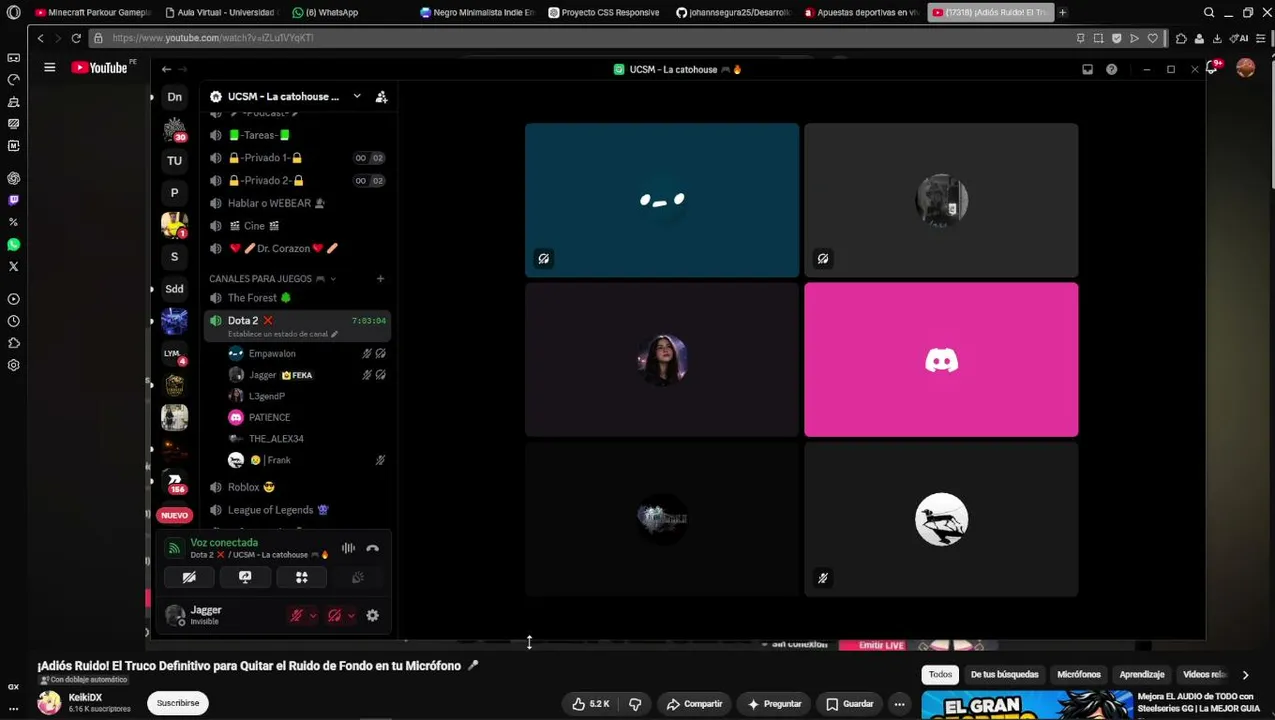The image size is (1275, 720).
Task: Select the Aprendizaje filter chip
Action: pos(1141,675)
